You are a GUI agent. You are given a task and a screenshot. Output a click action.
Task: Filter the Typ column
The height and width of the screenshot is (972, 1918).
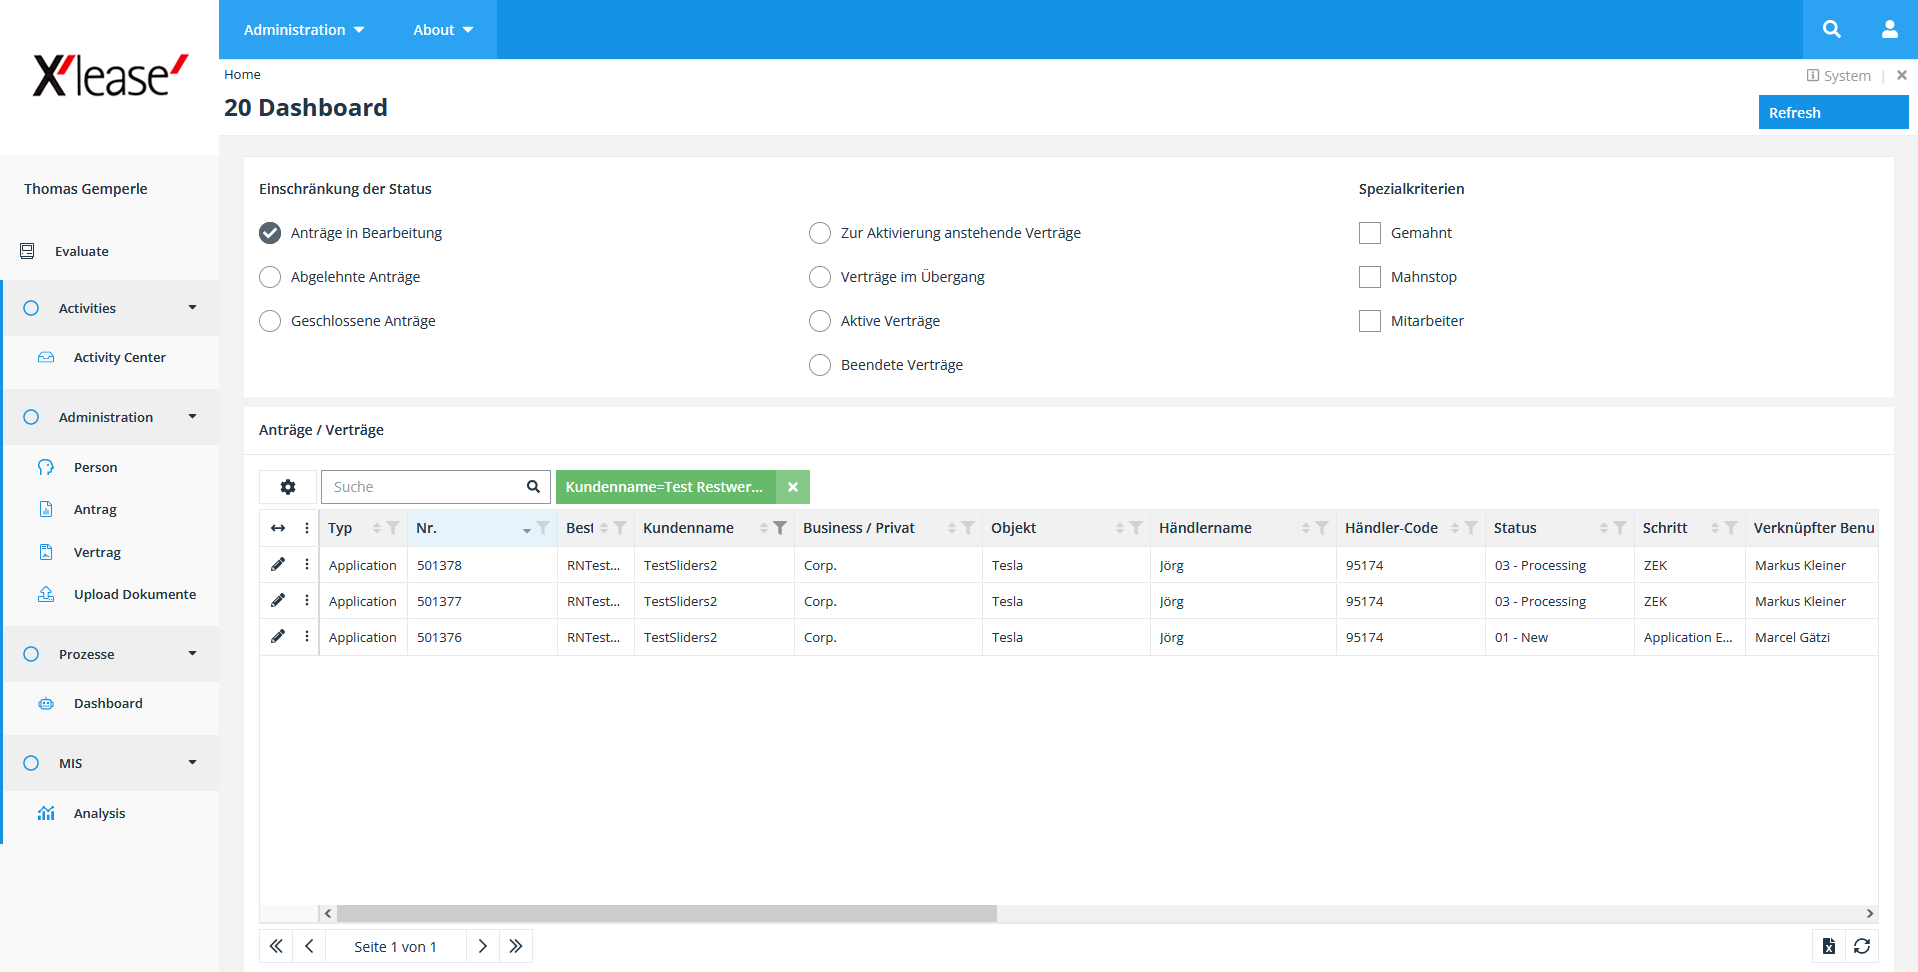coord(393,528)
